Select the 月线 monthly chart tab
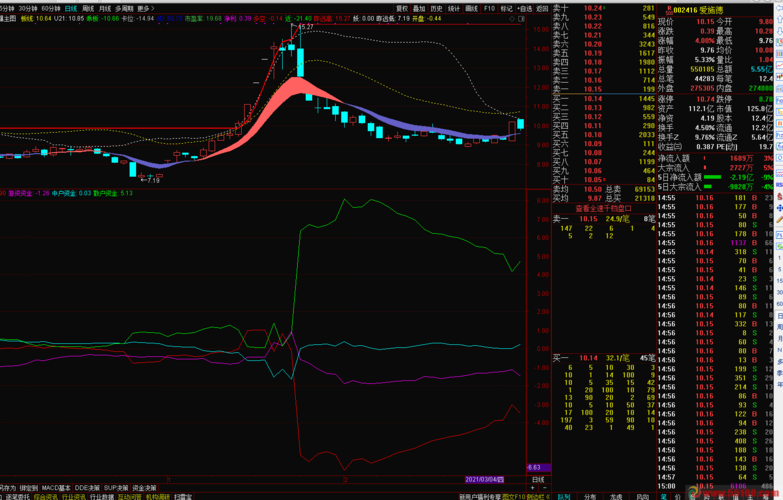Viewport: 783px width, 500px height. pyautogui.click(x=105, y=8)
